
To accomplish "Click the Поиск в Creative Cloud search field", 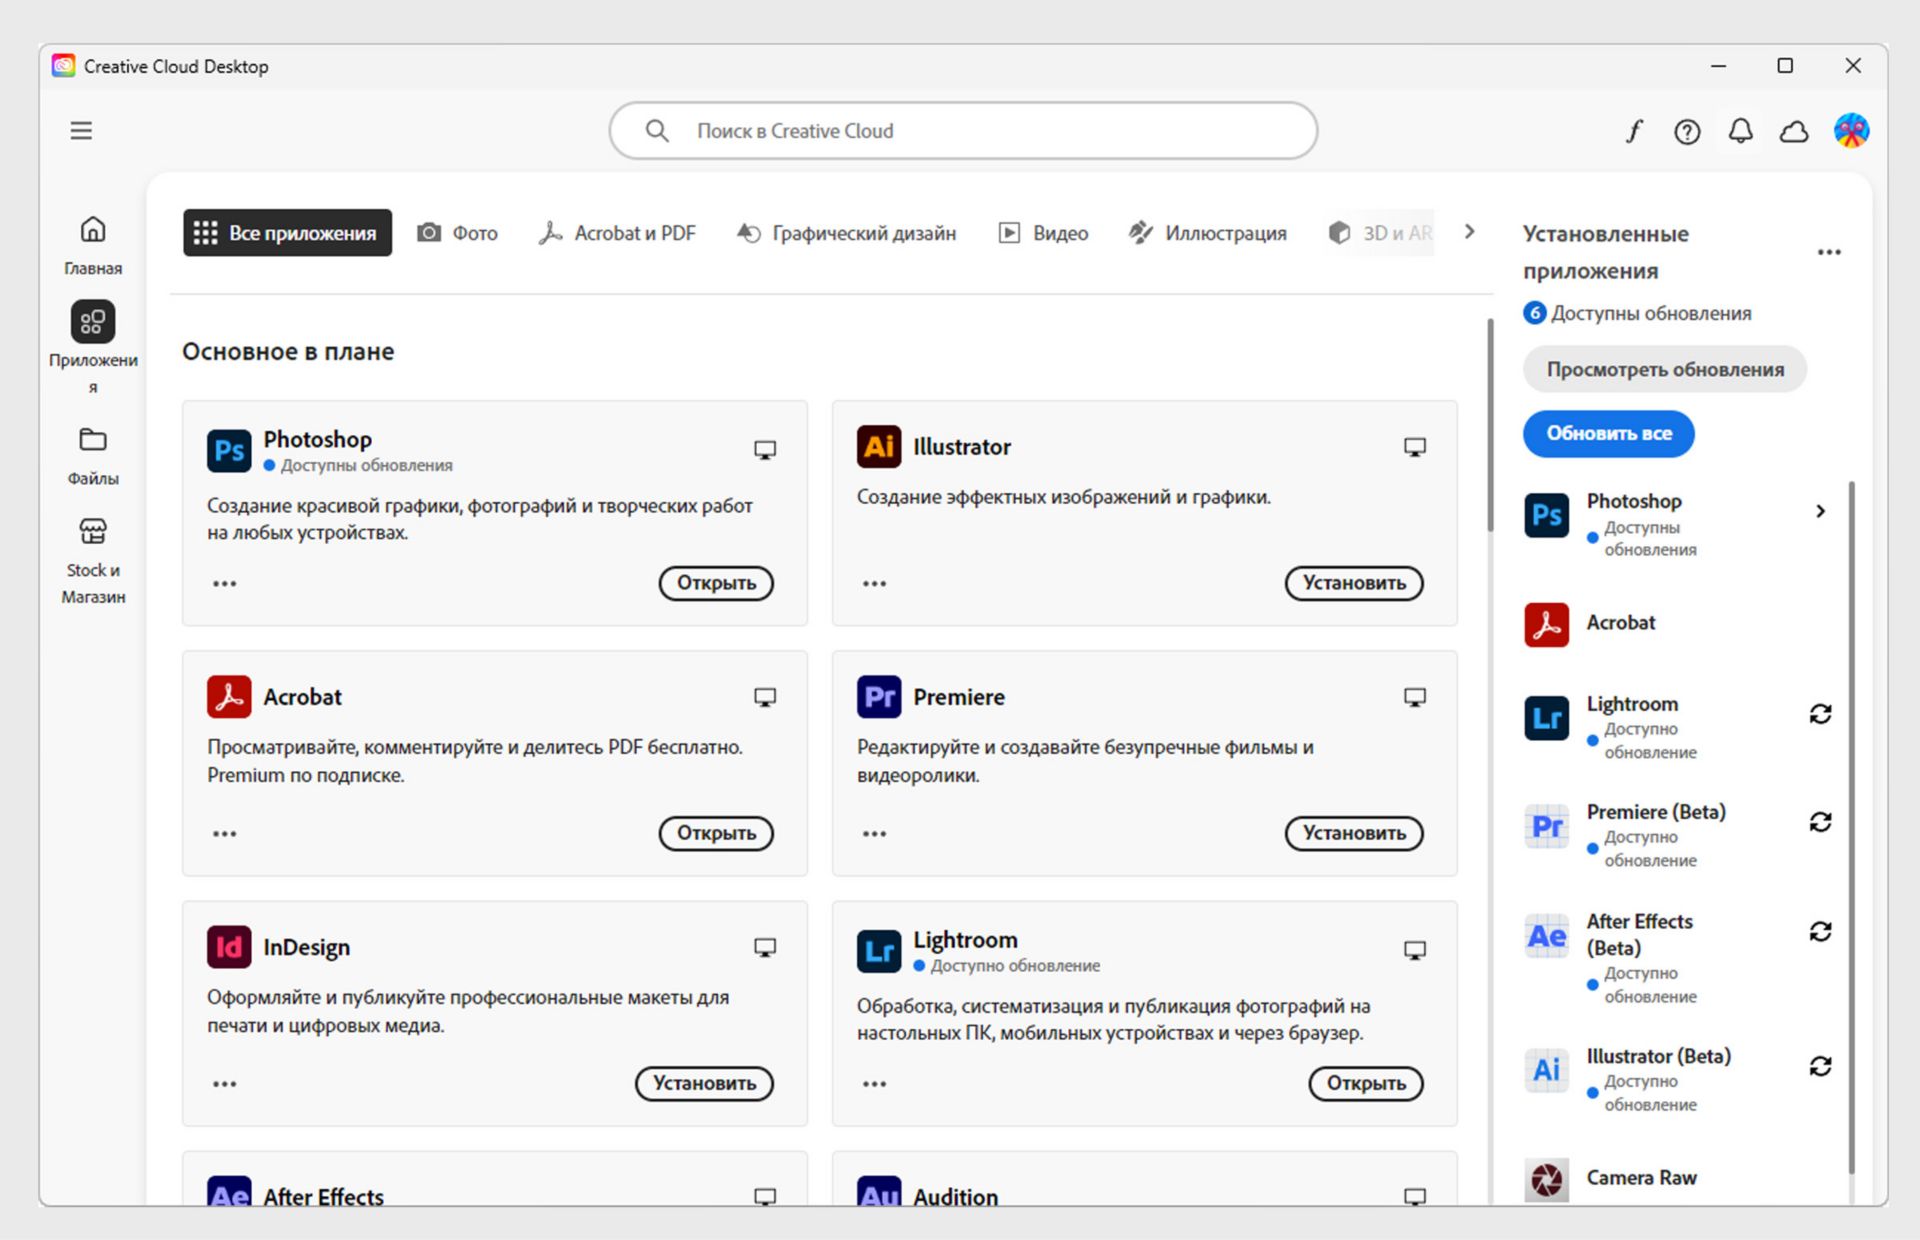I will (x=963, y=131).
